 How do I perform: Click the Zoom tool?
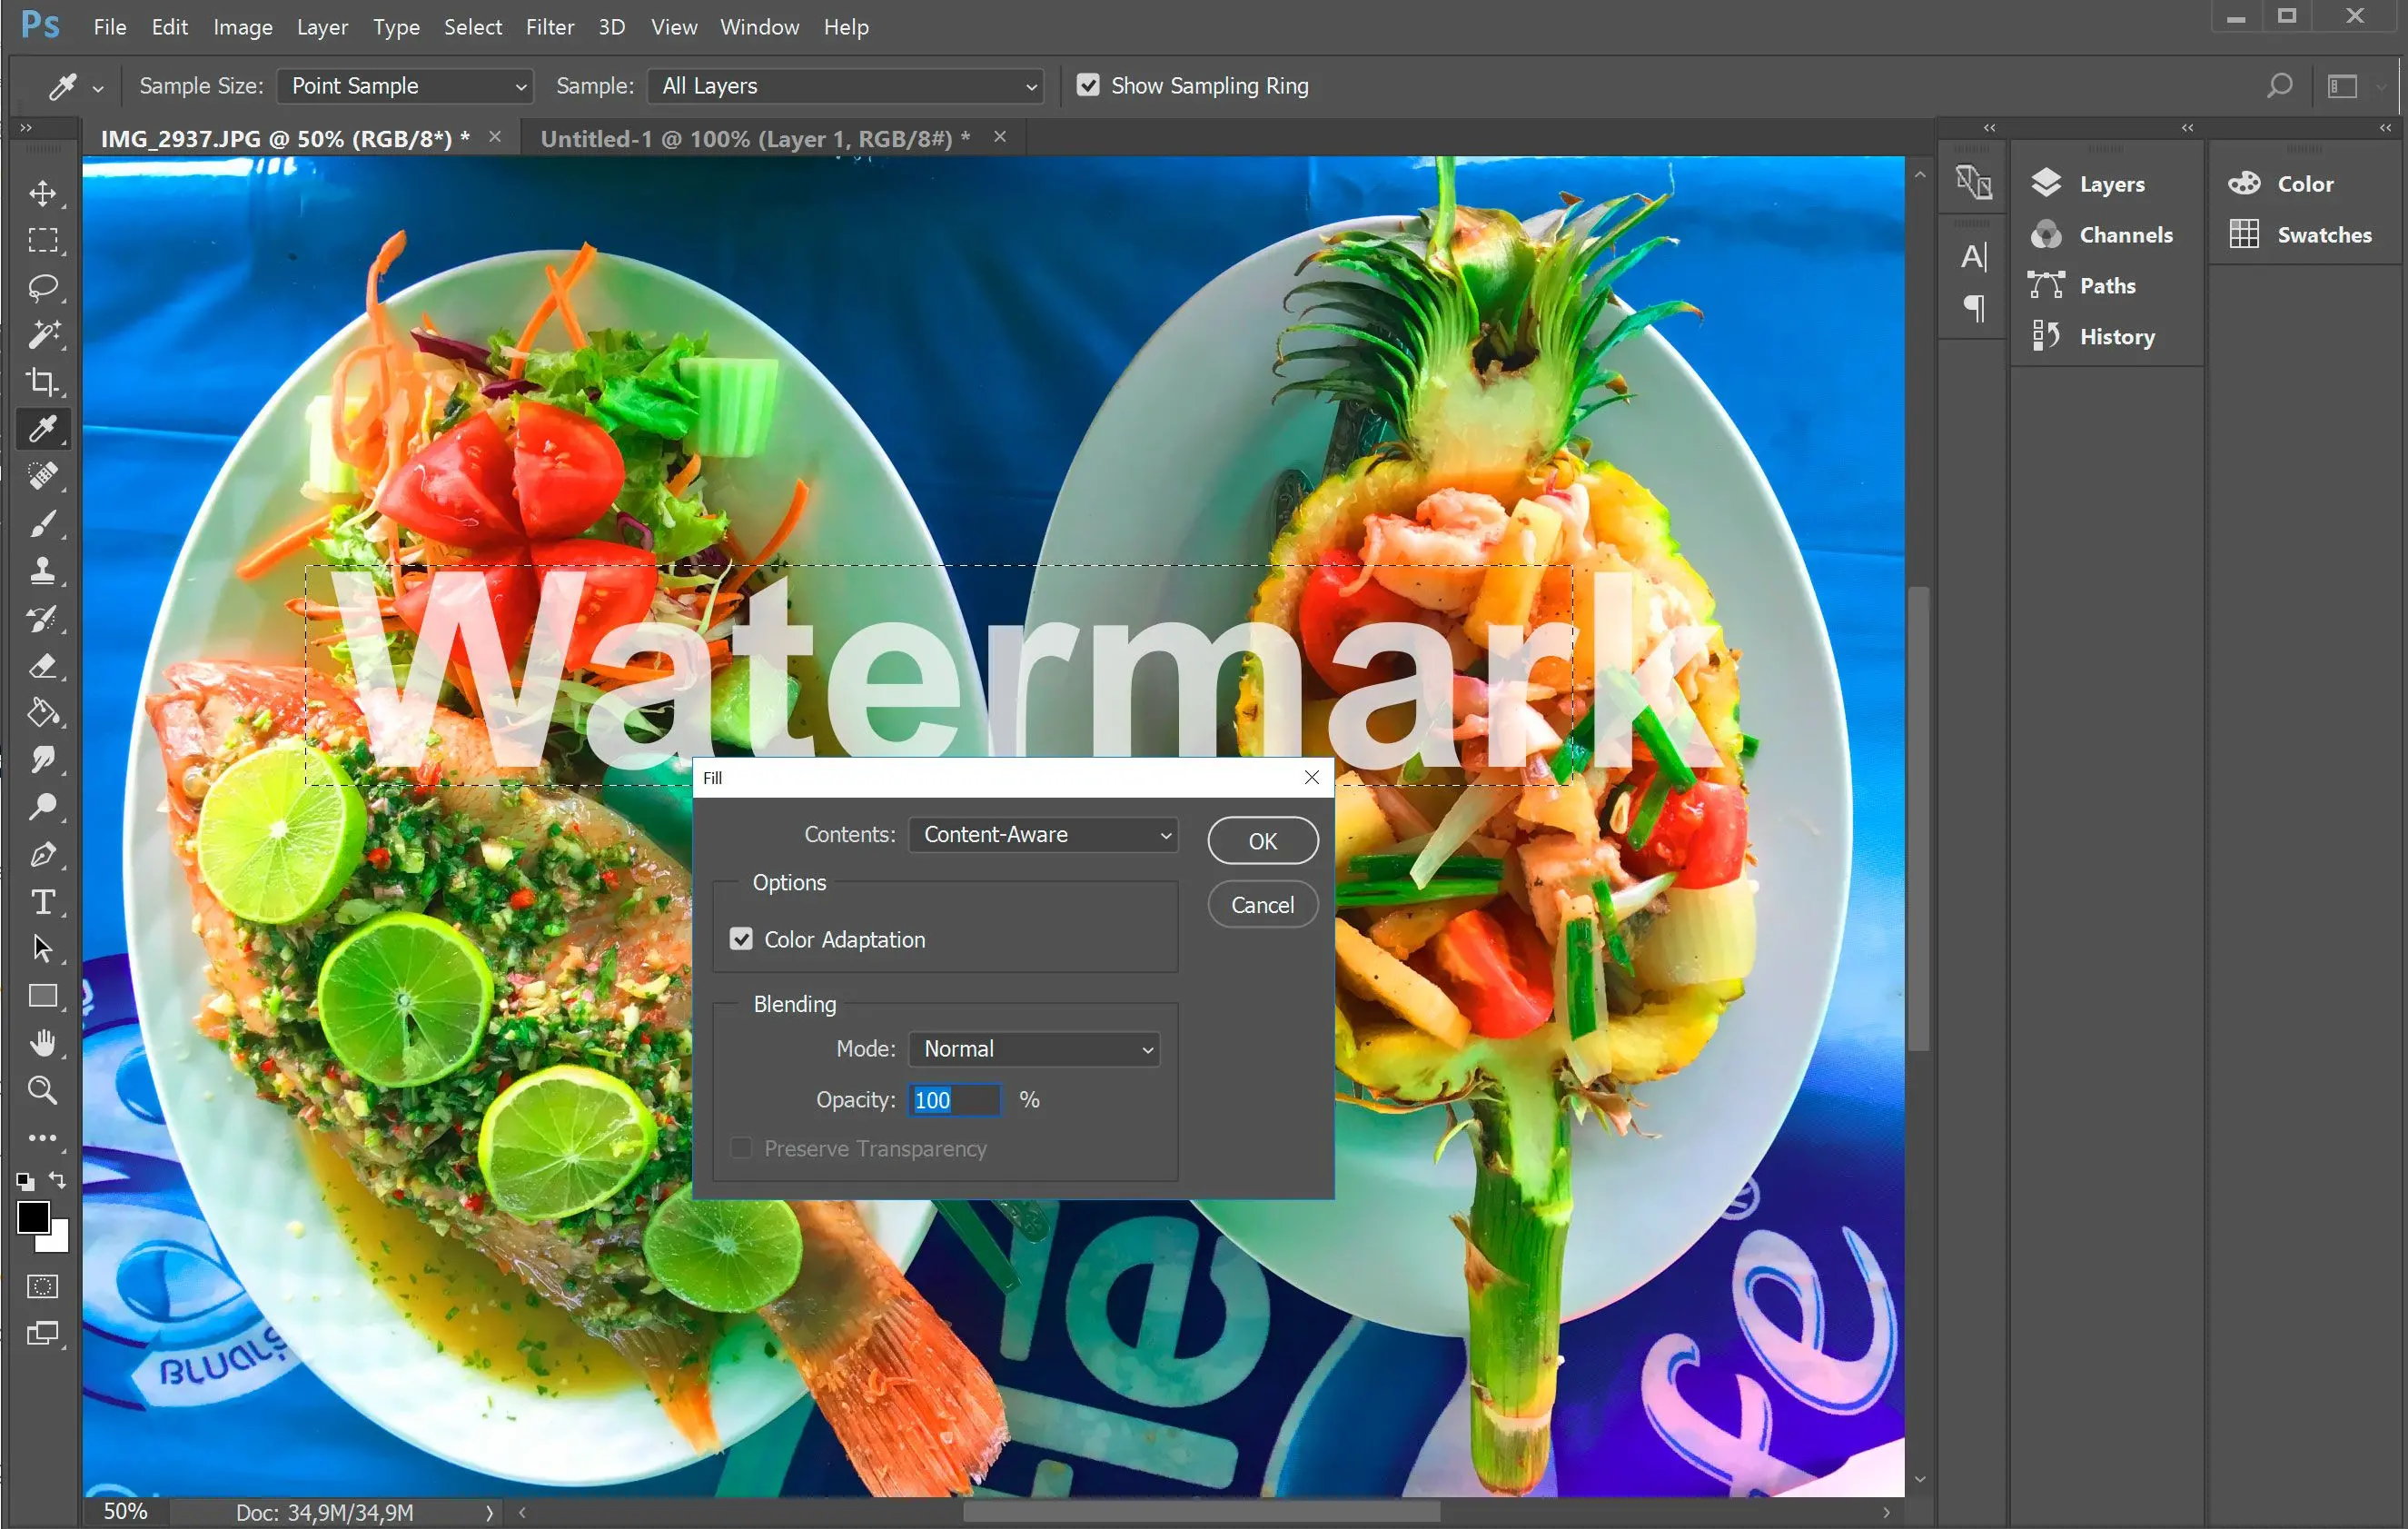tap(42, 1087)
